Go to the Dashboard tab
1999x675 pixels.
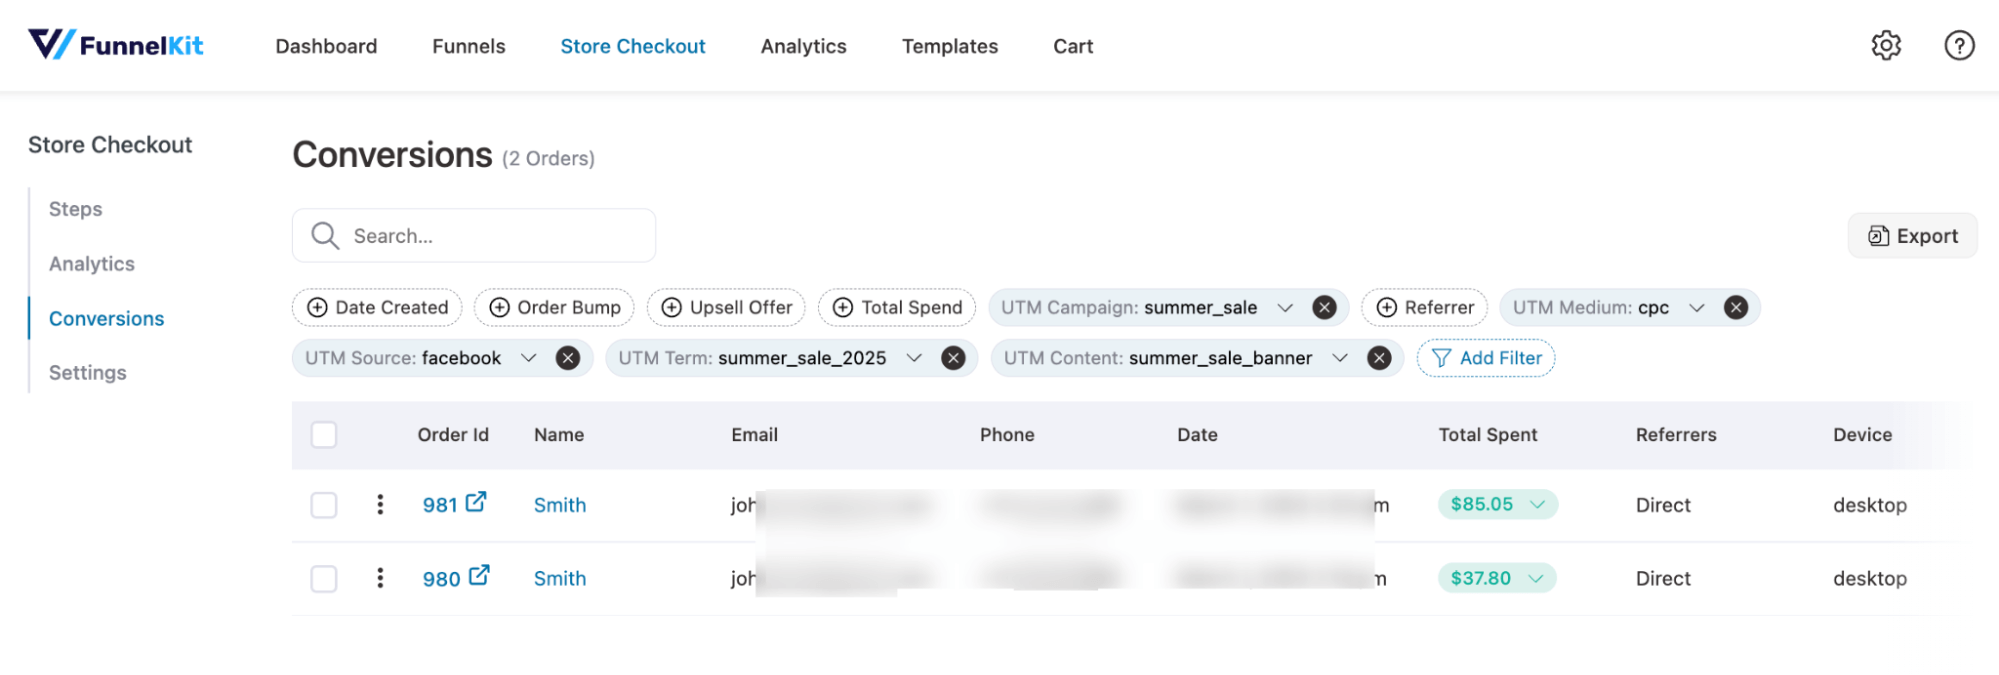pyautogui.click(x=326, y=46)
